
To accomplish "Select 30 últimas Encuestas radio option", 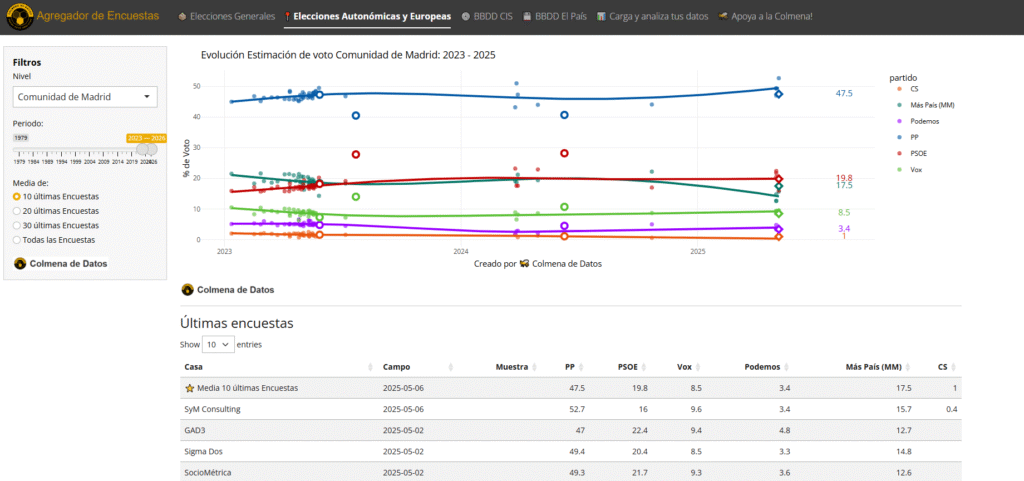I will (x=17, y=226).
